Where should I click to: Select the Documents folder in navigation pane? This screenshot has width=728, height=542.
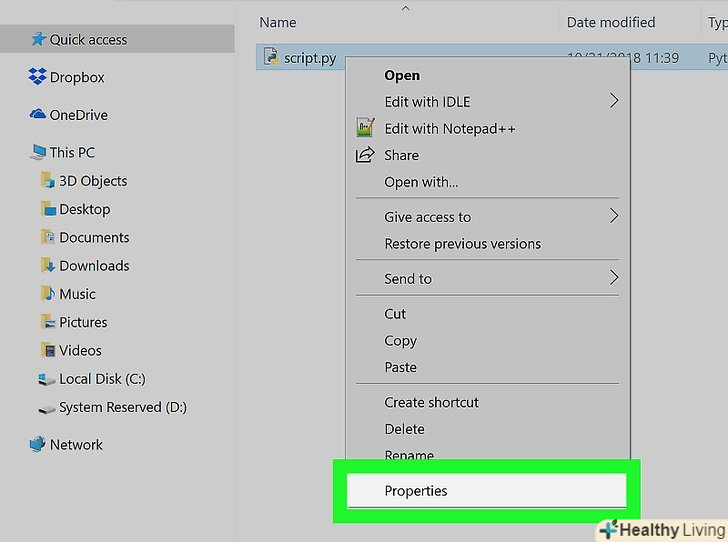pyautogui.click(x=94, y=238)
